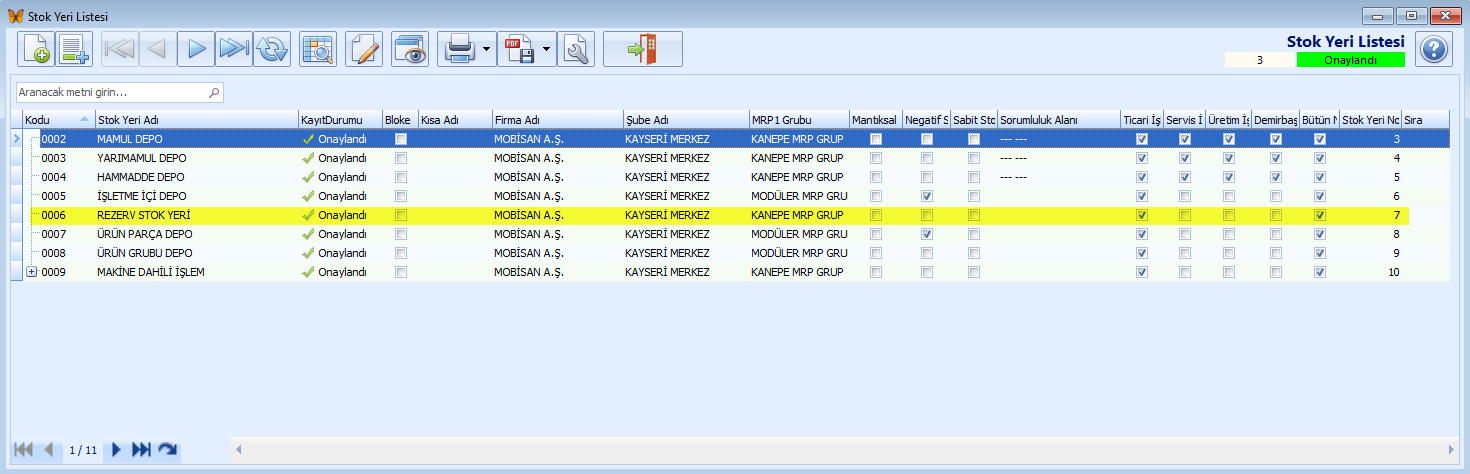Open help via question mark icon

[x=1434, y=49]
